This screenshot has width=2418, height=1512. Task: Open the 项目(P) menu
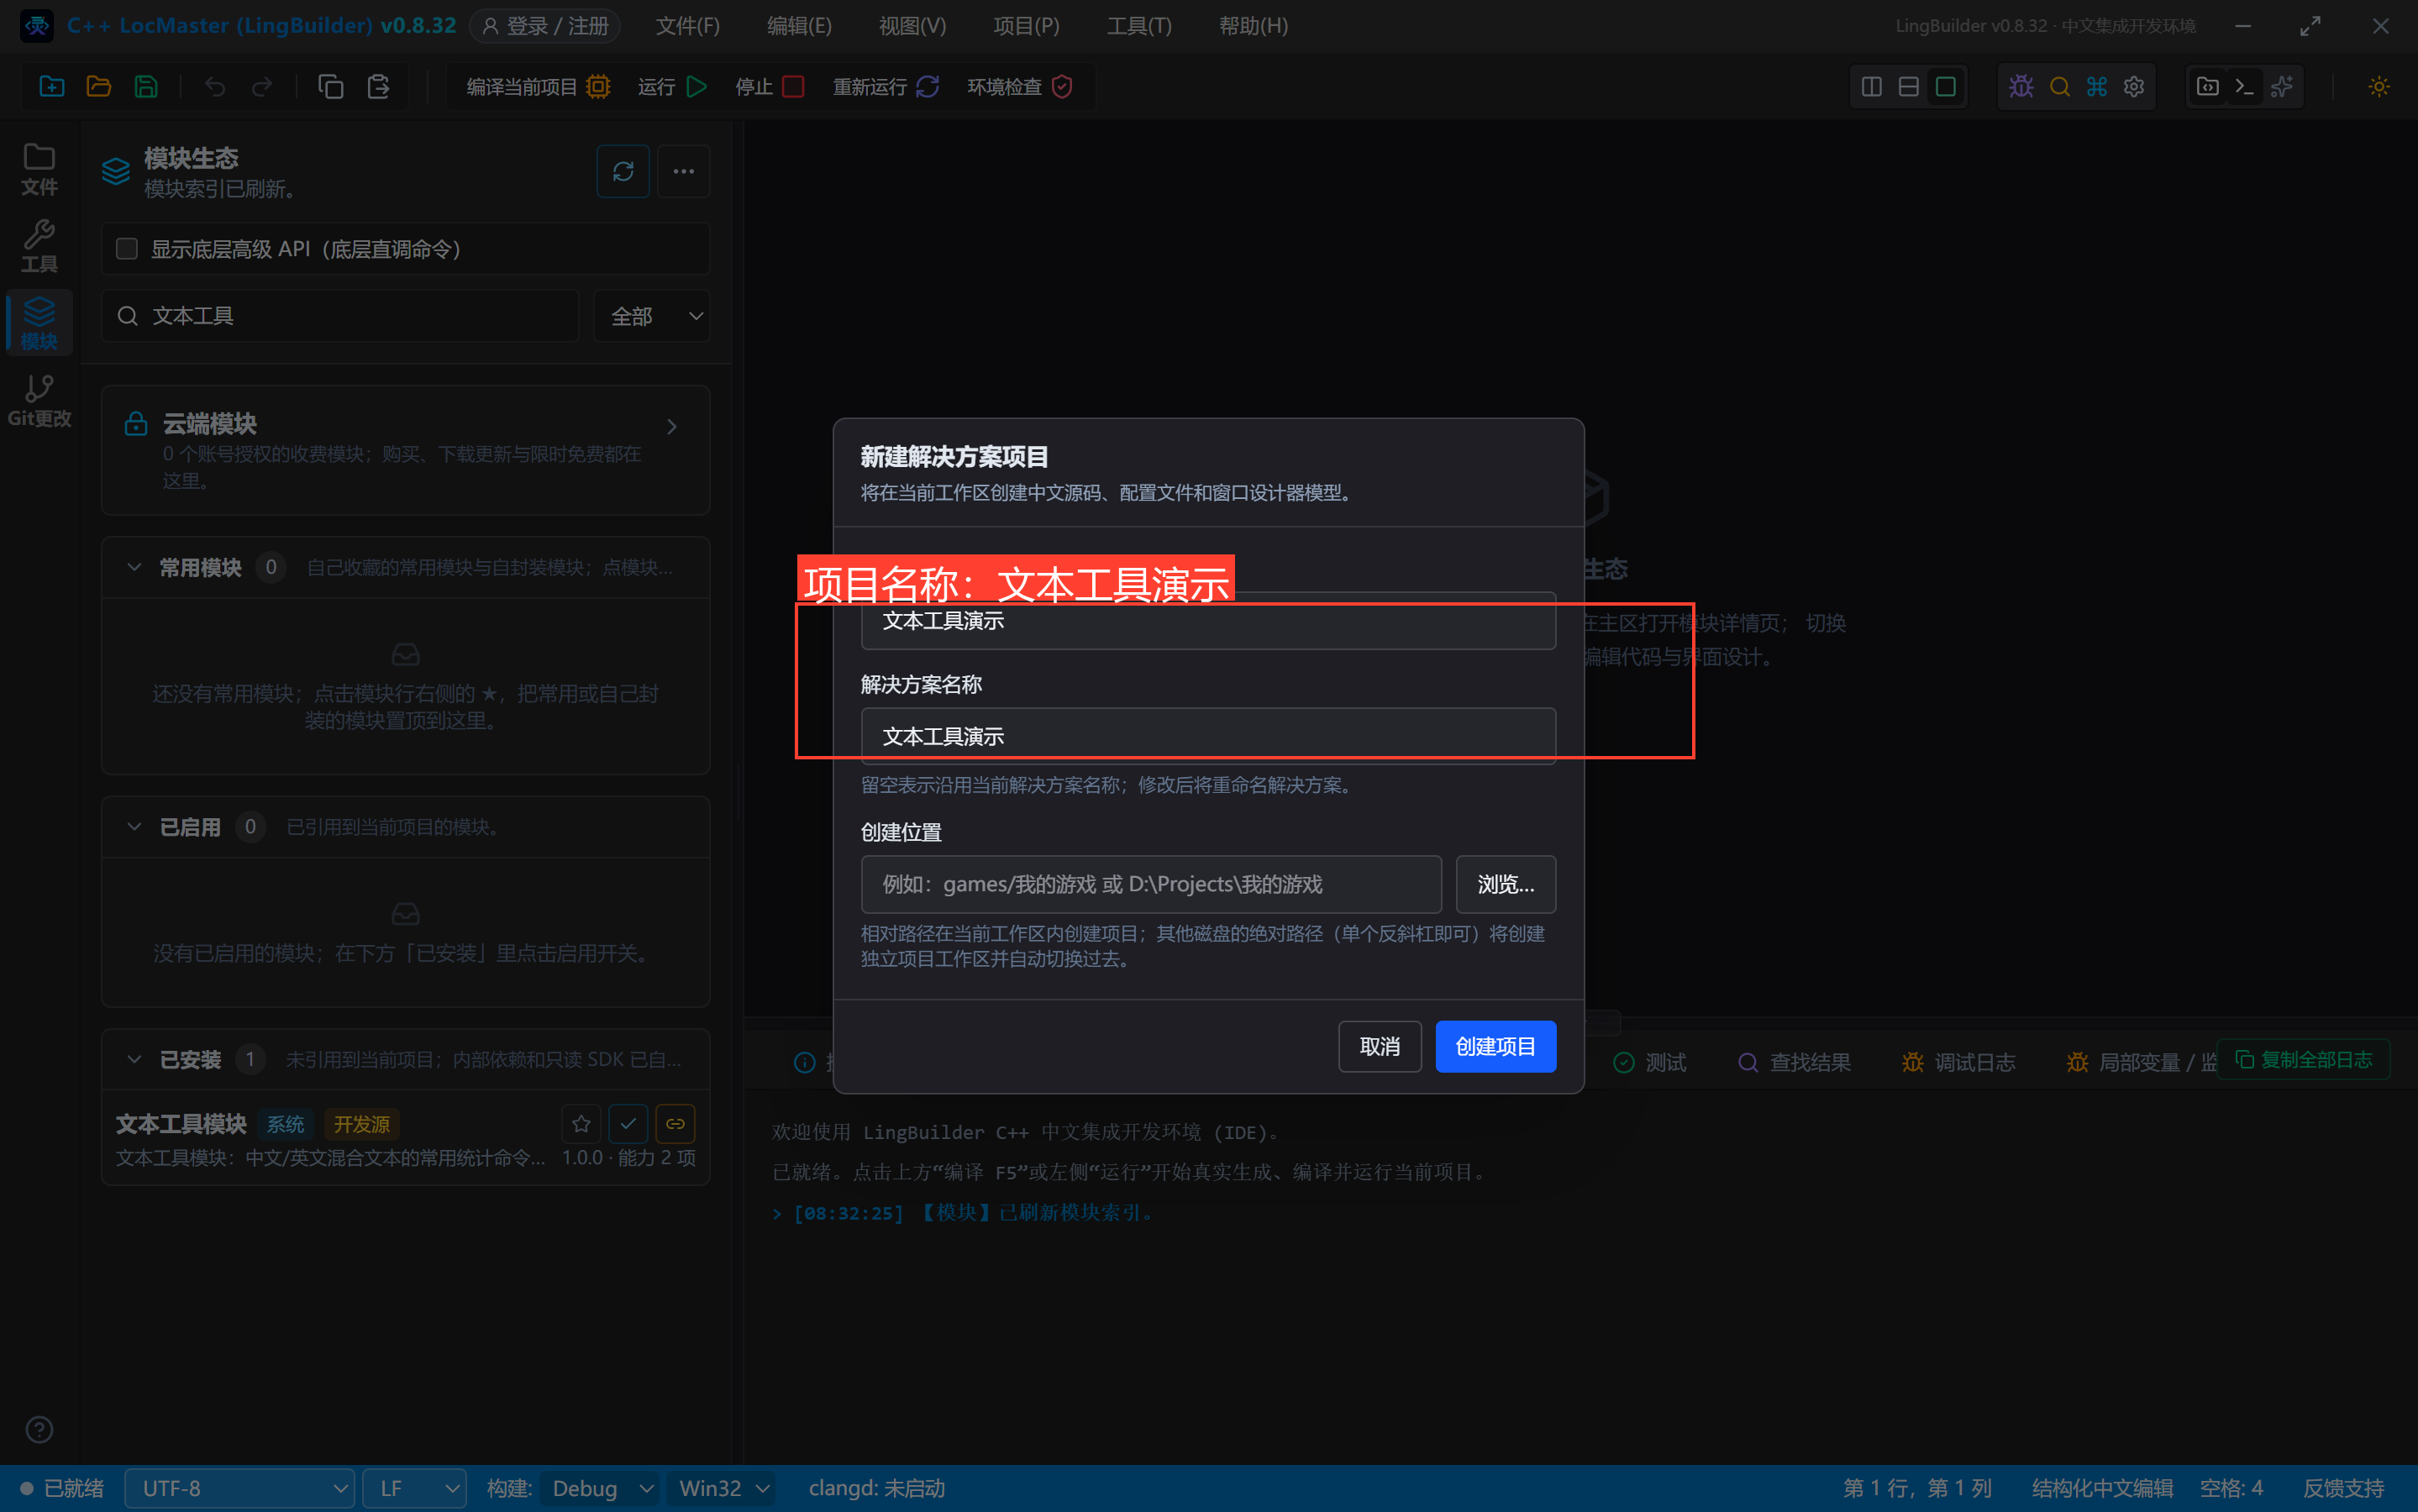pyautogui.click(x=1026, y=26)
